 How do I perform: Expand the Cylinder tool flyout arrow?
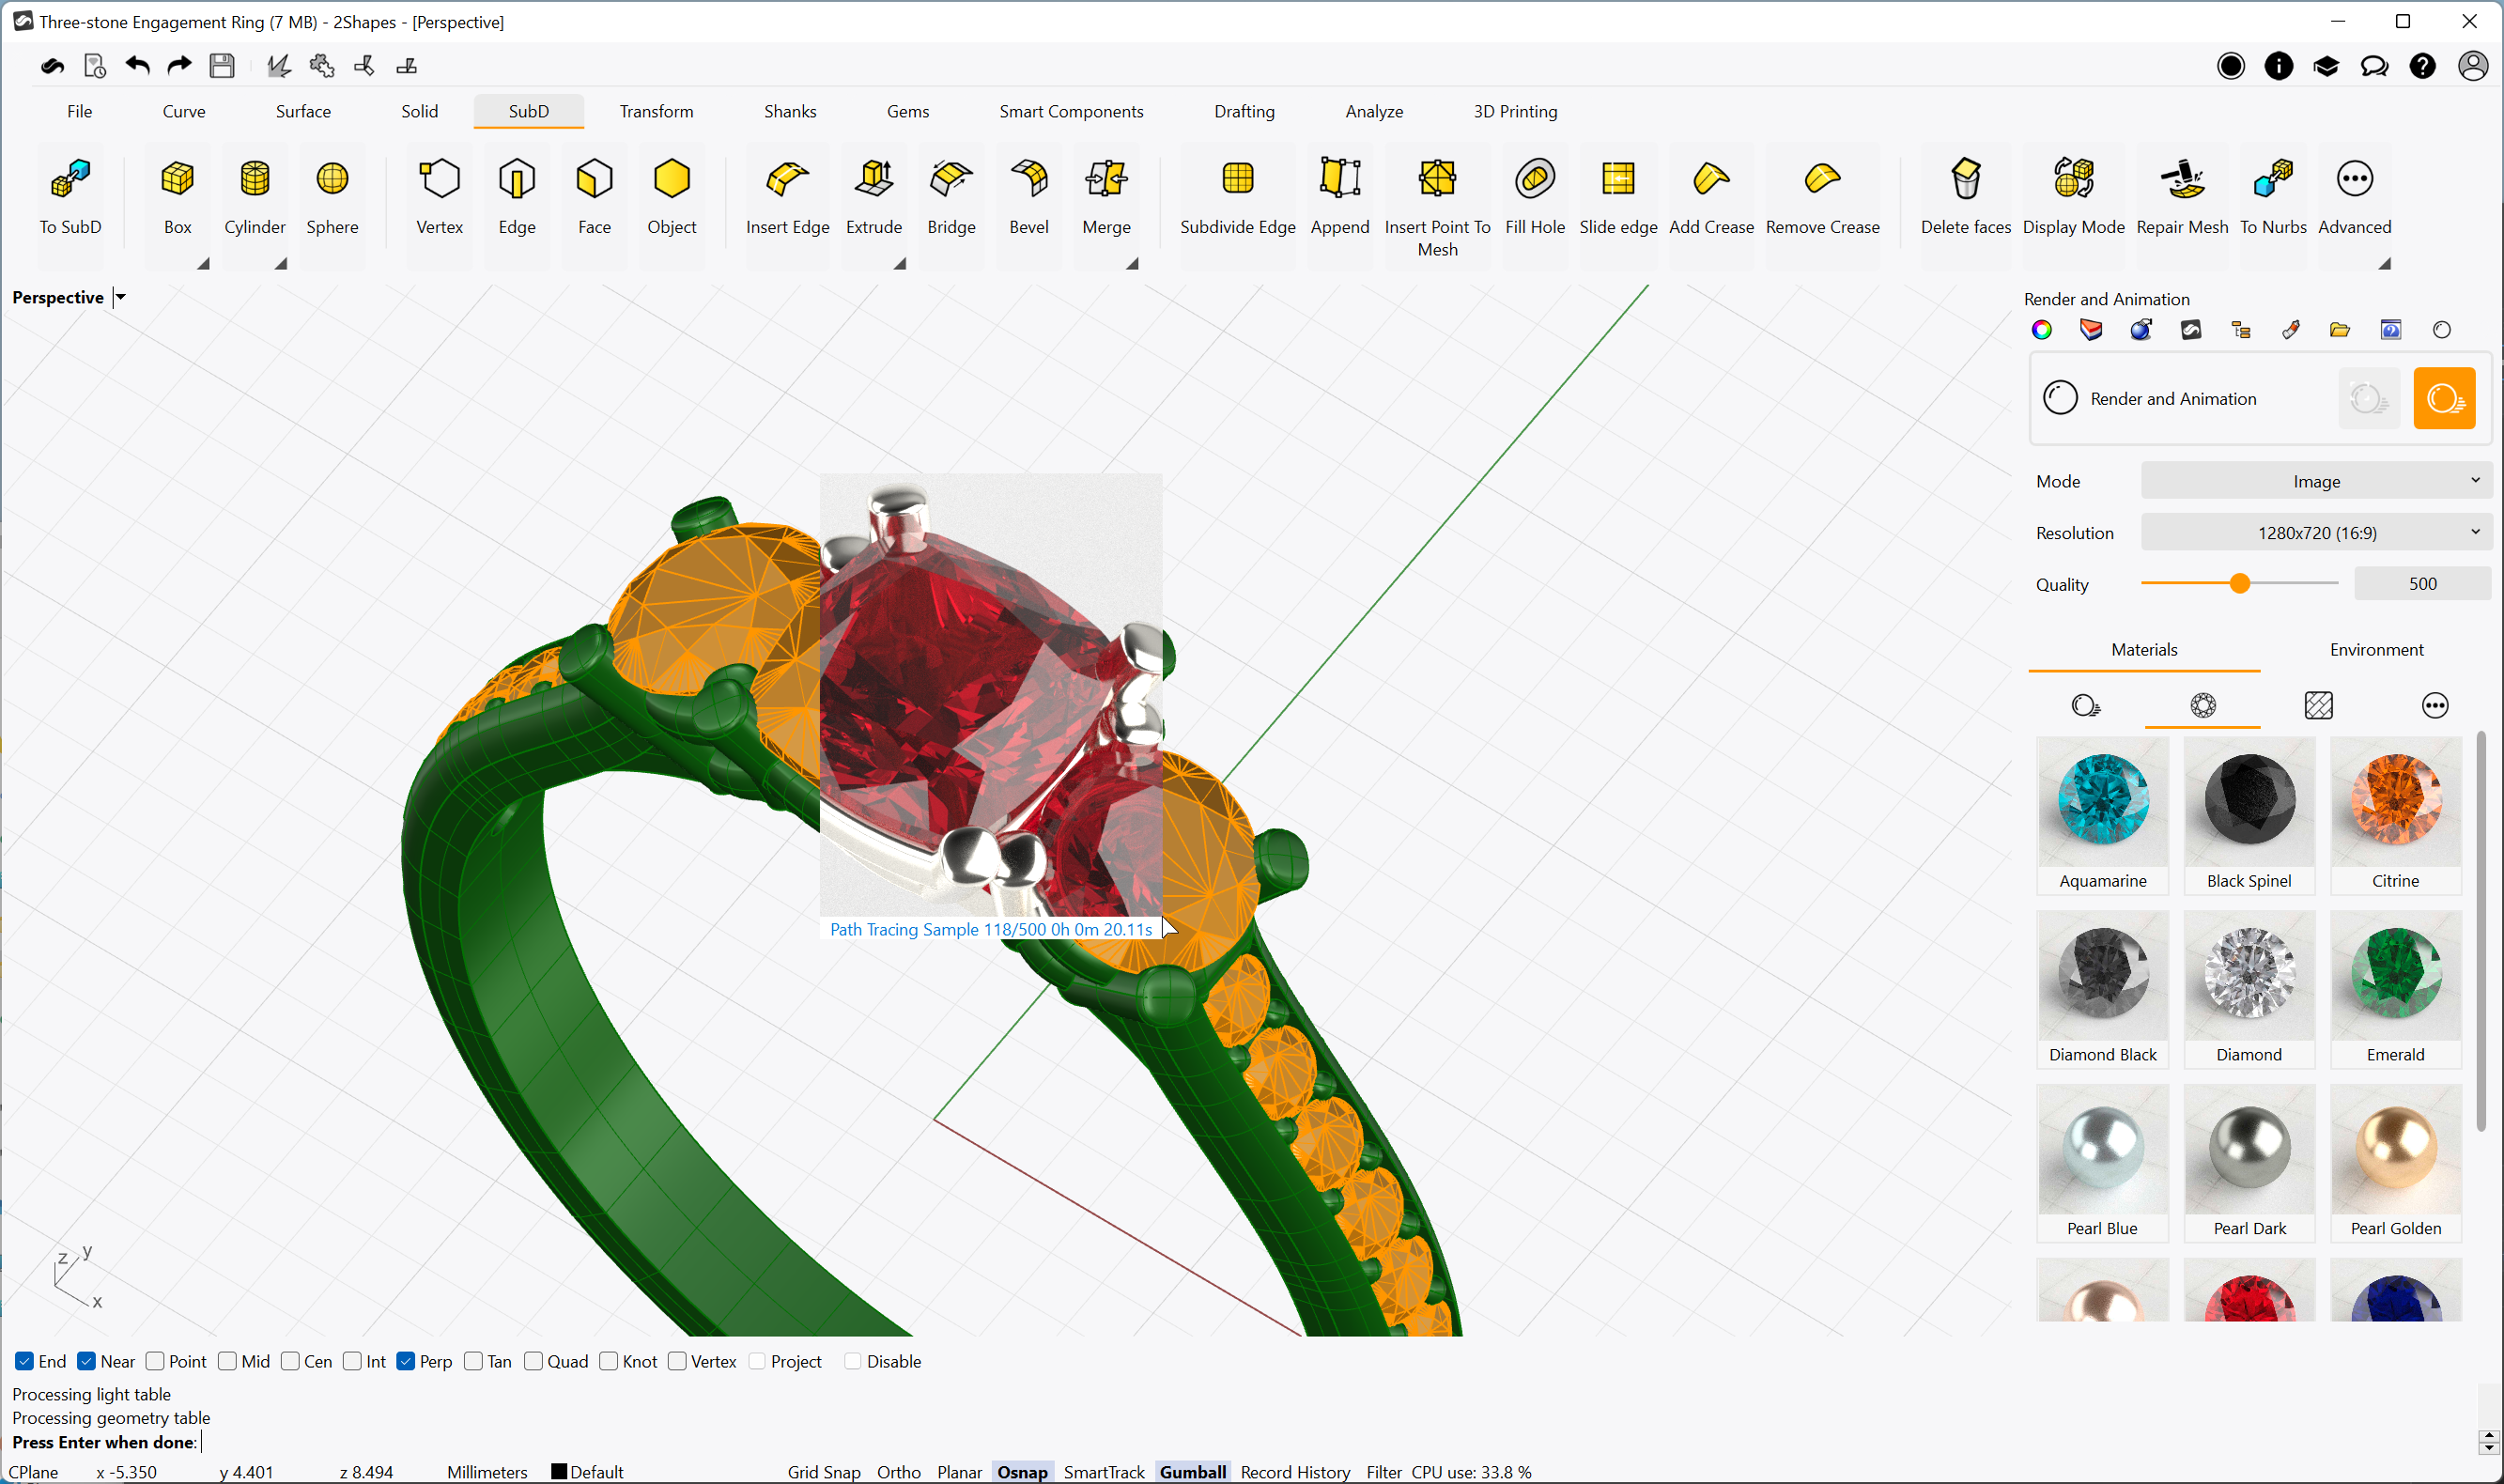tap(281, 264)
